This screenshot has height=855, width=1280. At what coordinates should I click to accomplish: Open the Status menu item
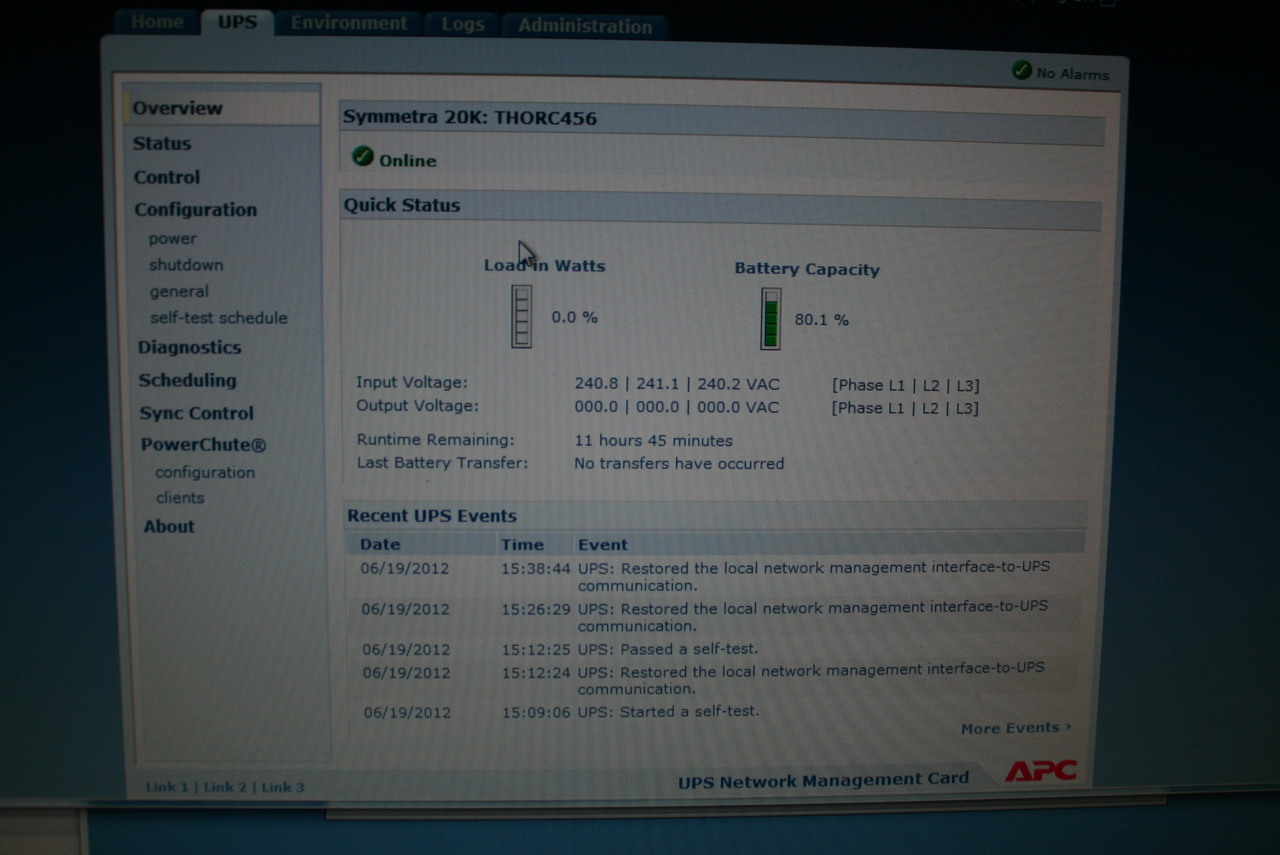(x=162, y=143)
